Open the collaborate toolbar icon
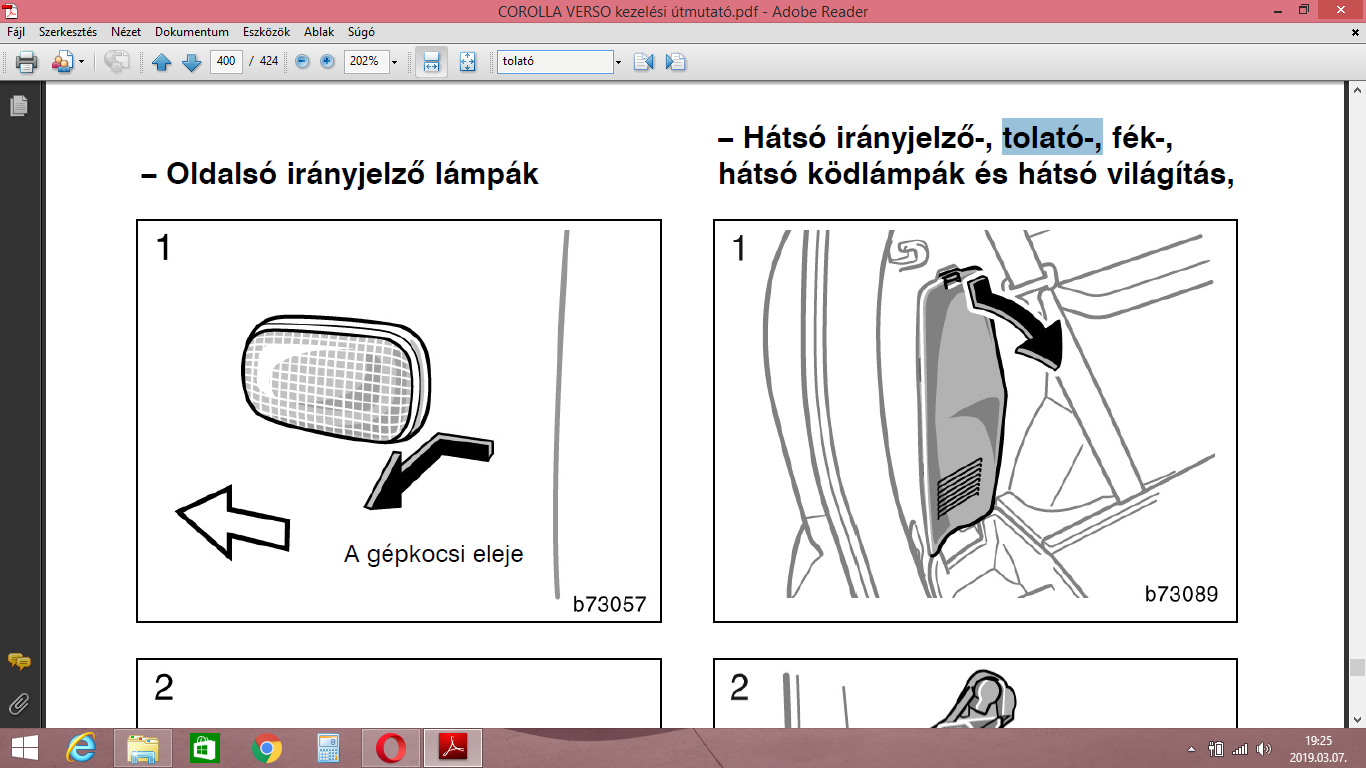The width and height of the screenshot is (1366, 768). [x=63, y=62]
